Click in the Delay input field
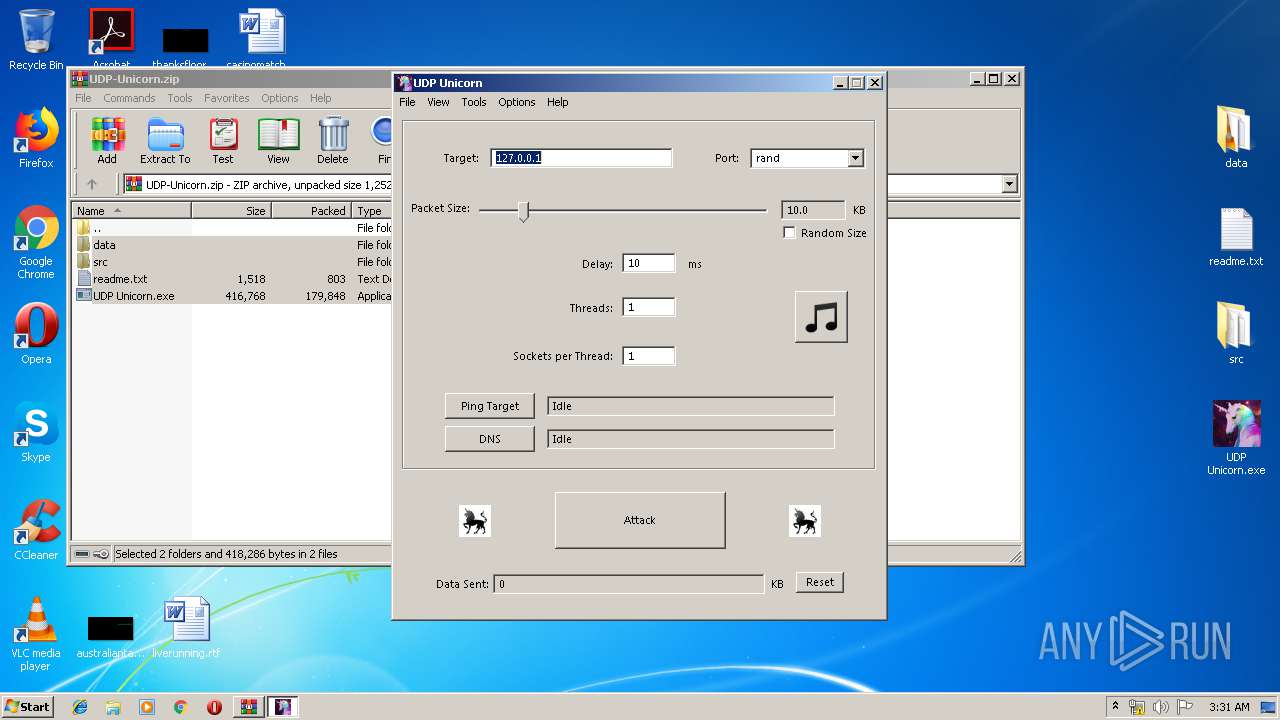The height and width of the screenshot is (720, 1280). 648,263
